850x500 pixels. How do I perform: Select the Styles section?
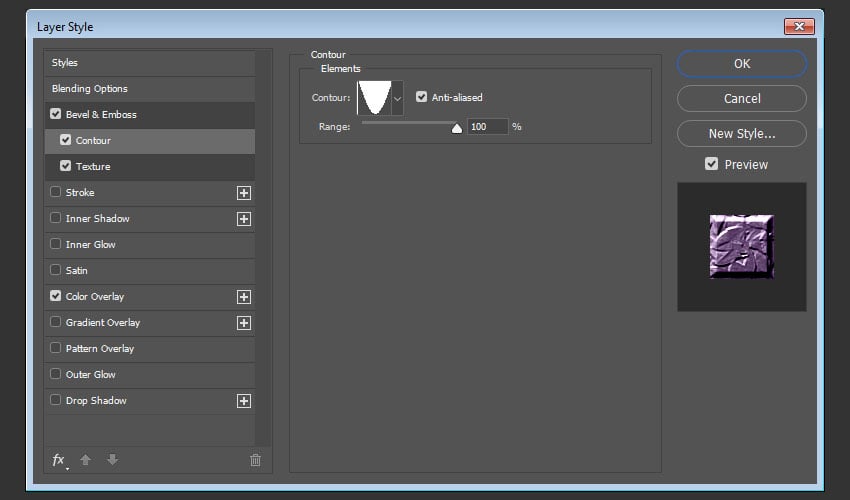(150, 63)
